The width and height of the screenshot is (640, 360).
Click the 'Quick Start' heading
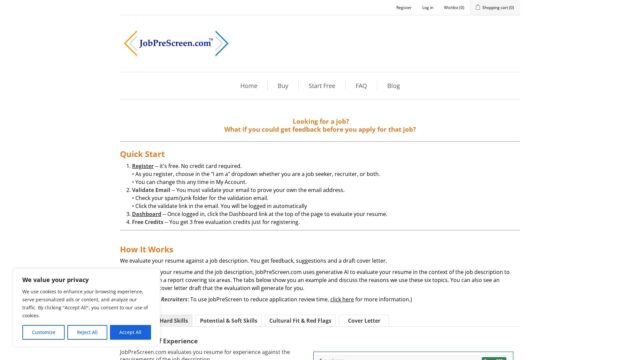click(x=142, y=154)
